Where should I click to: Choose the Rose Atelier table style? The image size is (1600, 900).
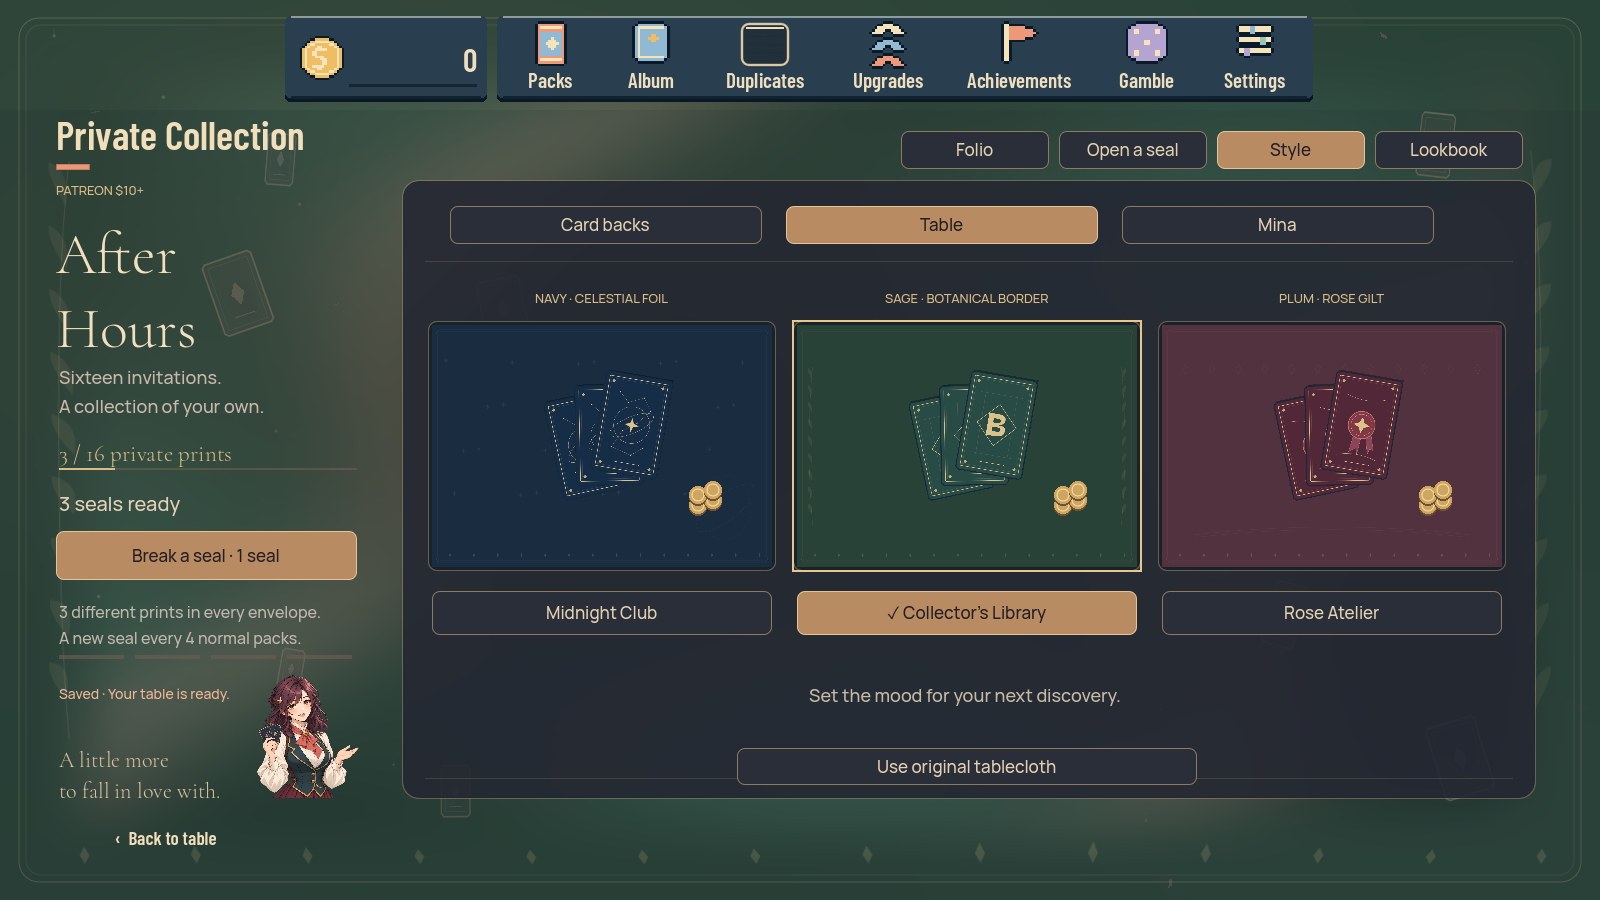tap(1332, 613)
